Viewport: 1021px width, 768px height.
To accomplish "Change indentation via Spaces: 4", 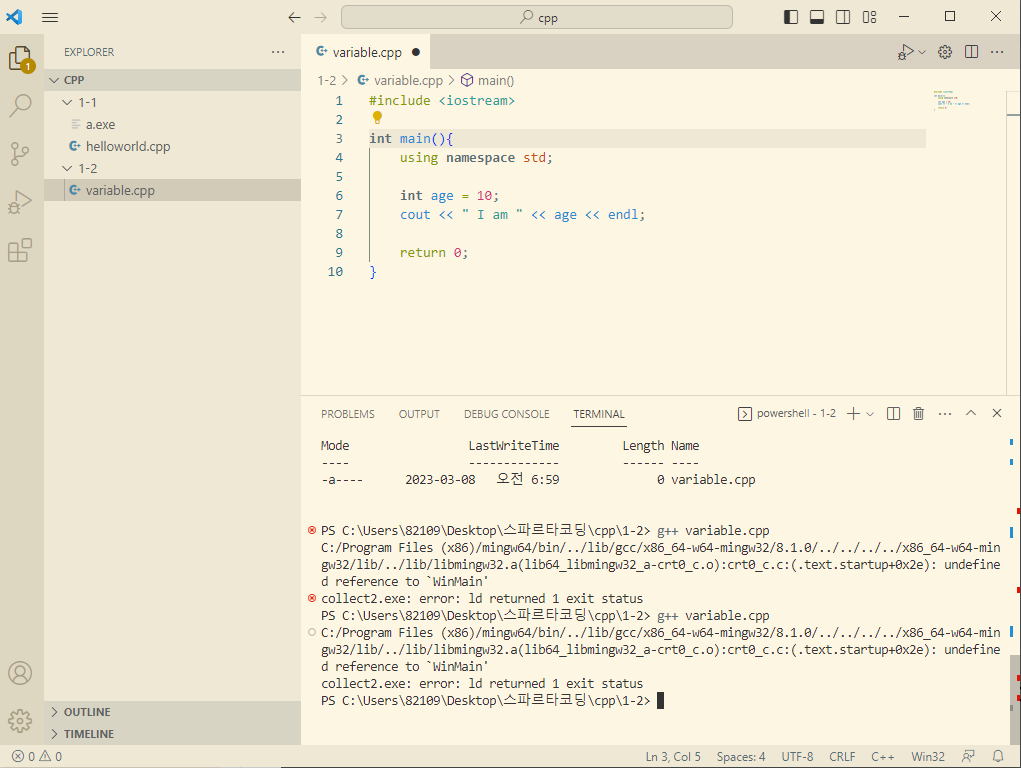I will pyautogui.click(x=741, y=757).
